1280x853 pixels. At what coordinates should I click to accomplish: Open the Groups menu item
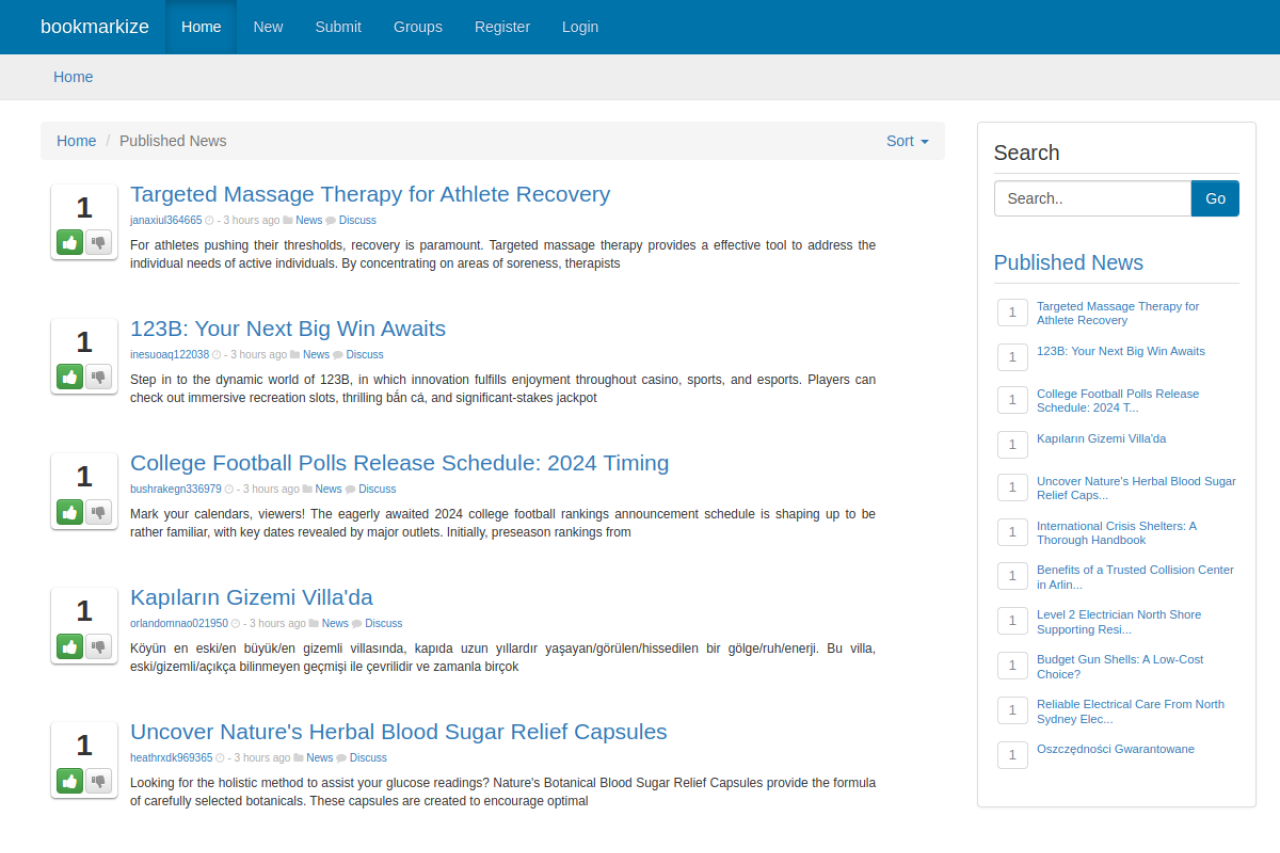tap(417, 27)
